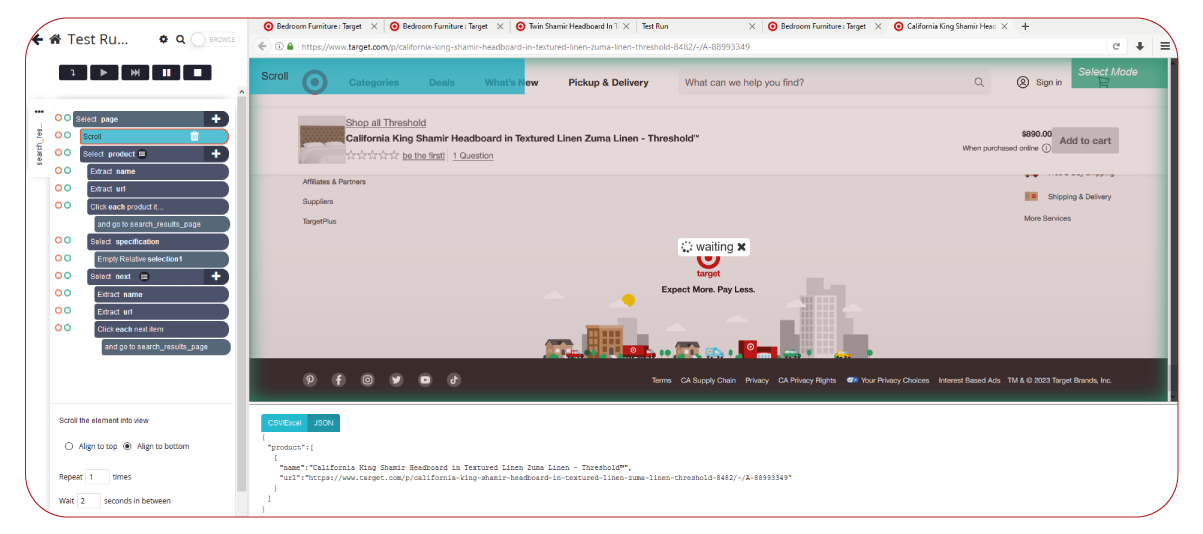This screenshot has width=1203, height=534.
Task: Click green circle beside Select specification
Action: pos(68,240)
